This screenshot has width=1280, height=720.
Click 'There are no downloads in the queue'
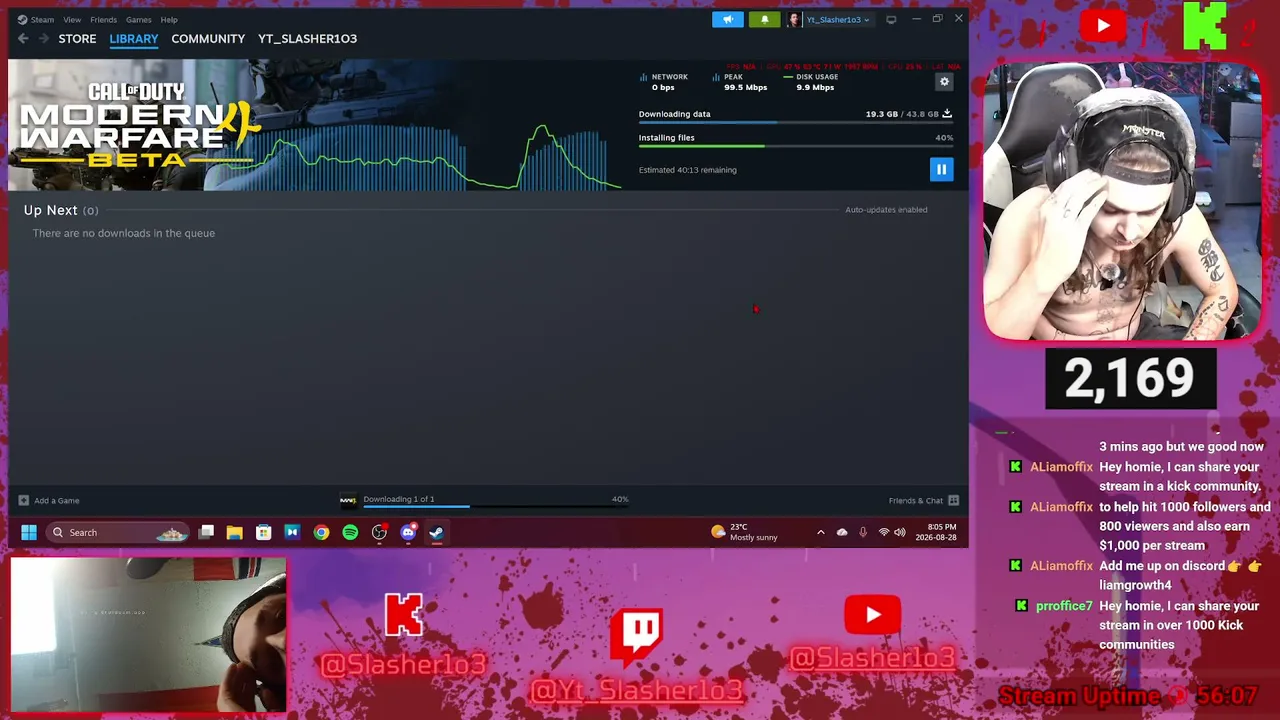pos(124,233)
